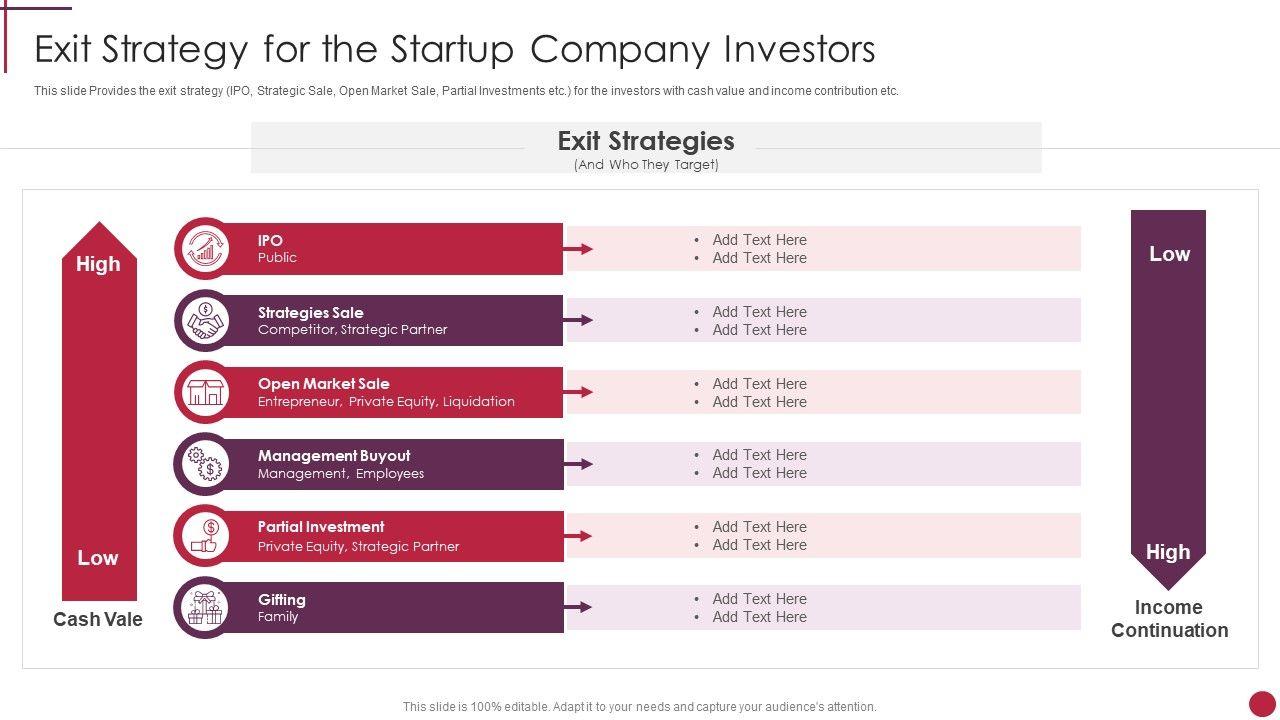Select the Income Continuation caption

(x=1169, y=619)
